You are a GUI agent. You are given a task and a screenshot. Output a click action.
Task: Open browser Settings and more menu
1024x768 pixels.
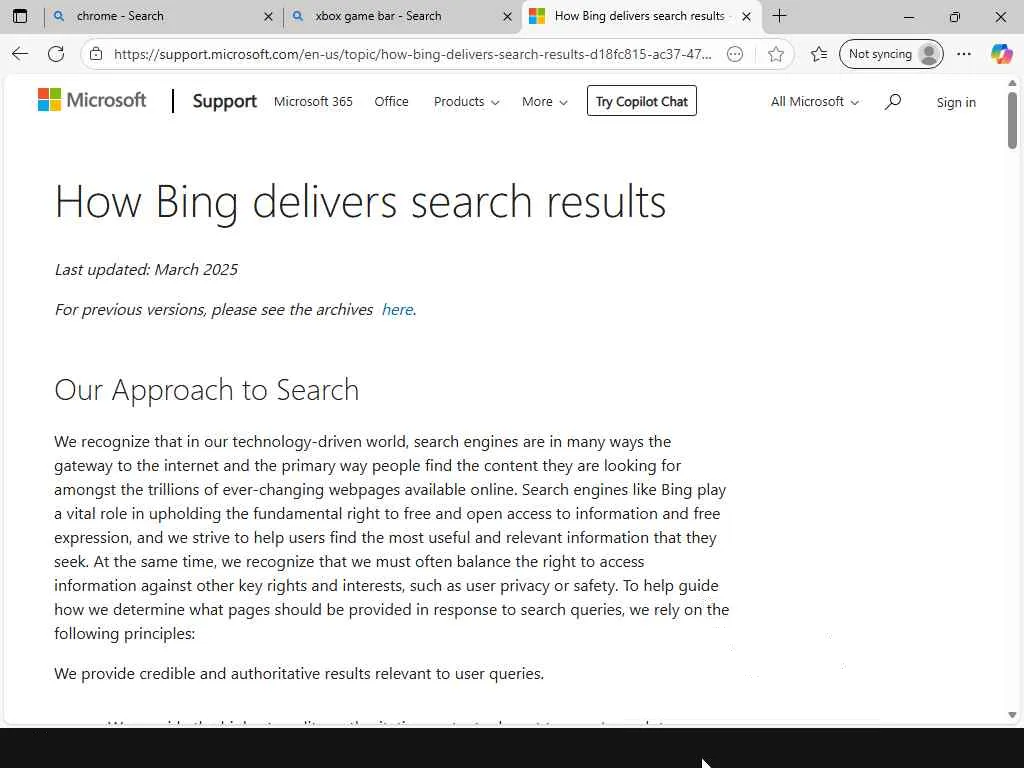pyautogui.click(x=964, y=54)
